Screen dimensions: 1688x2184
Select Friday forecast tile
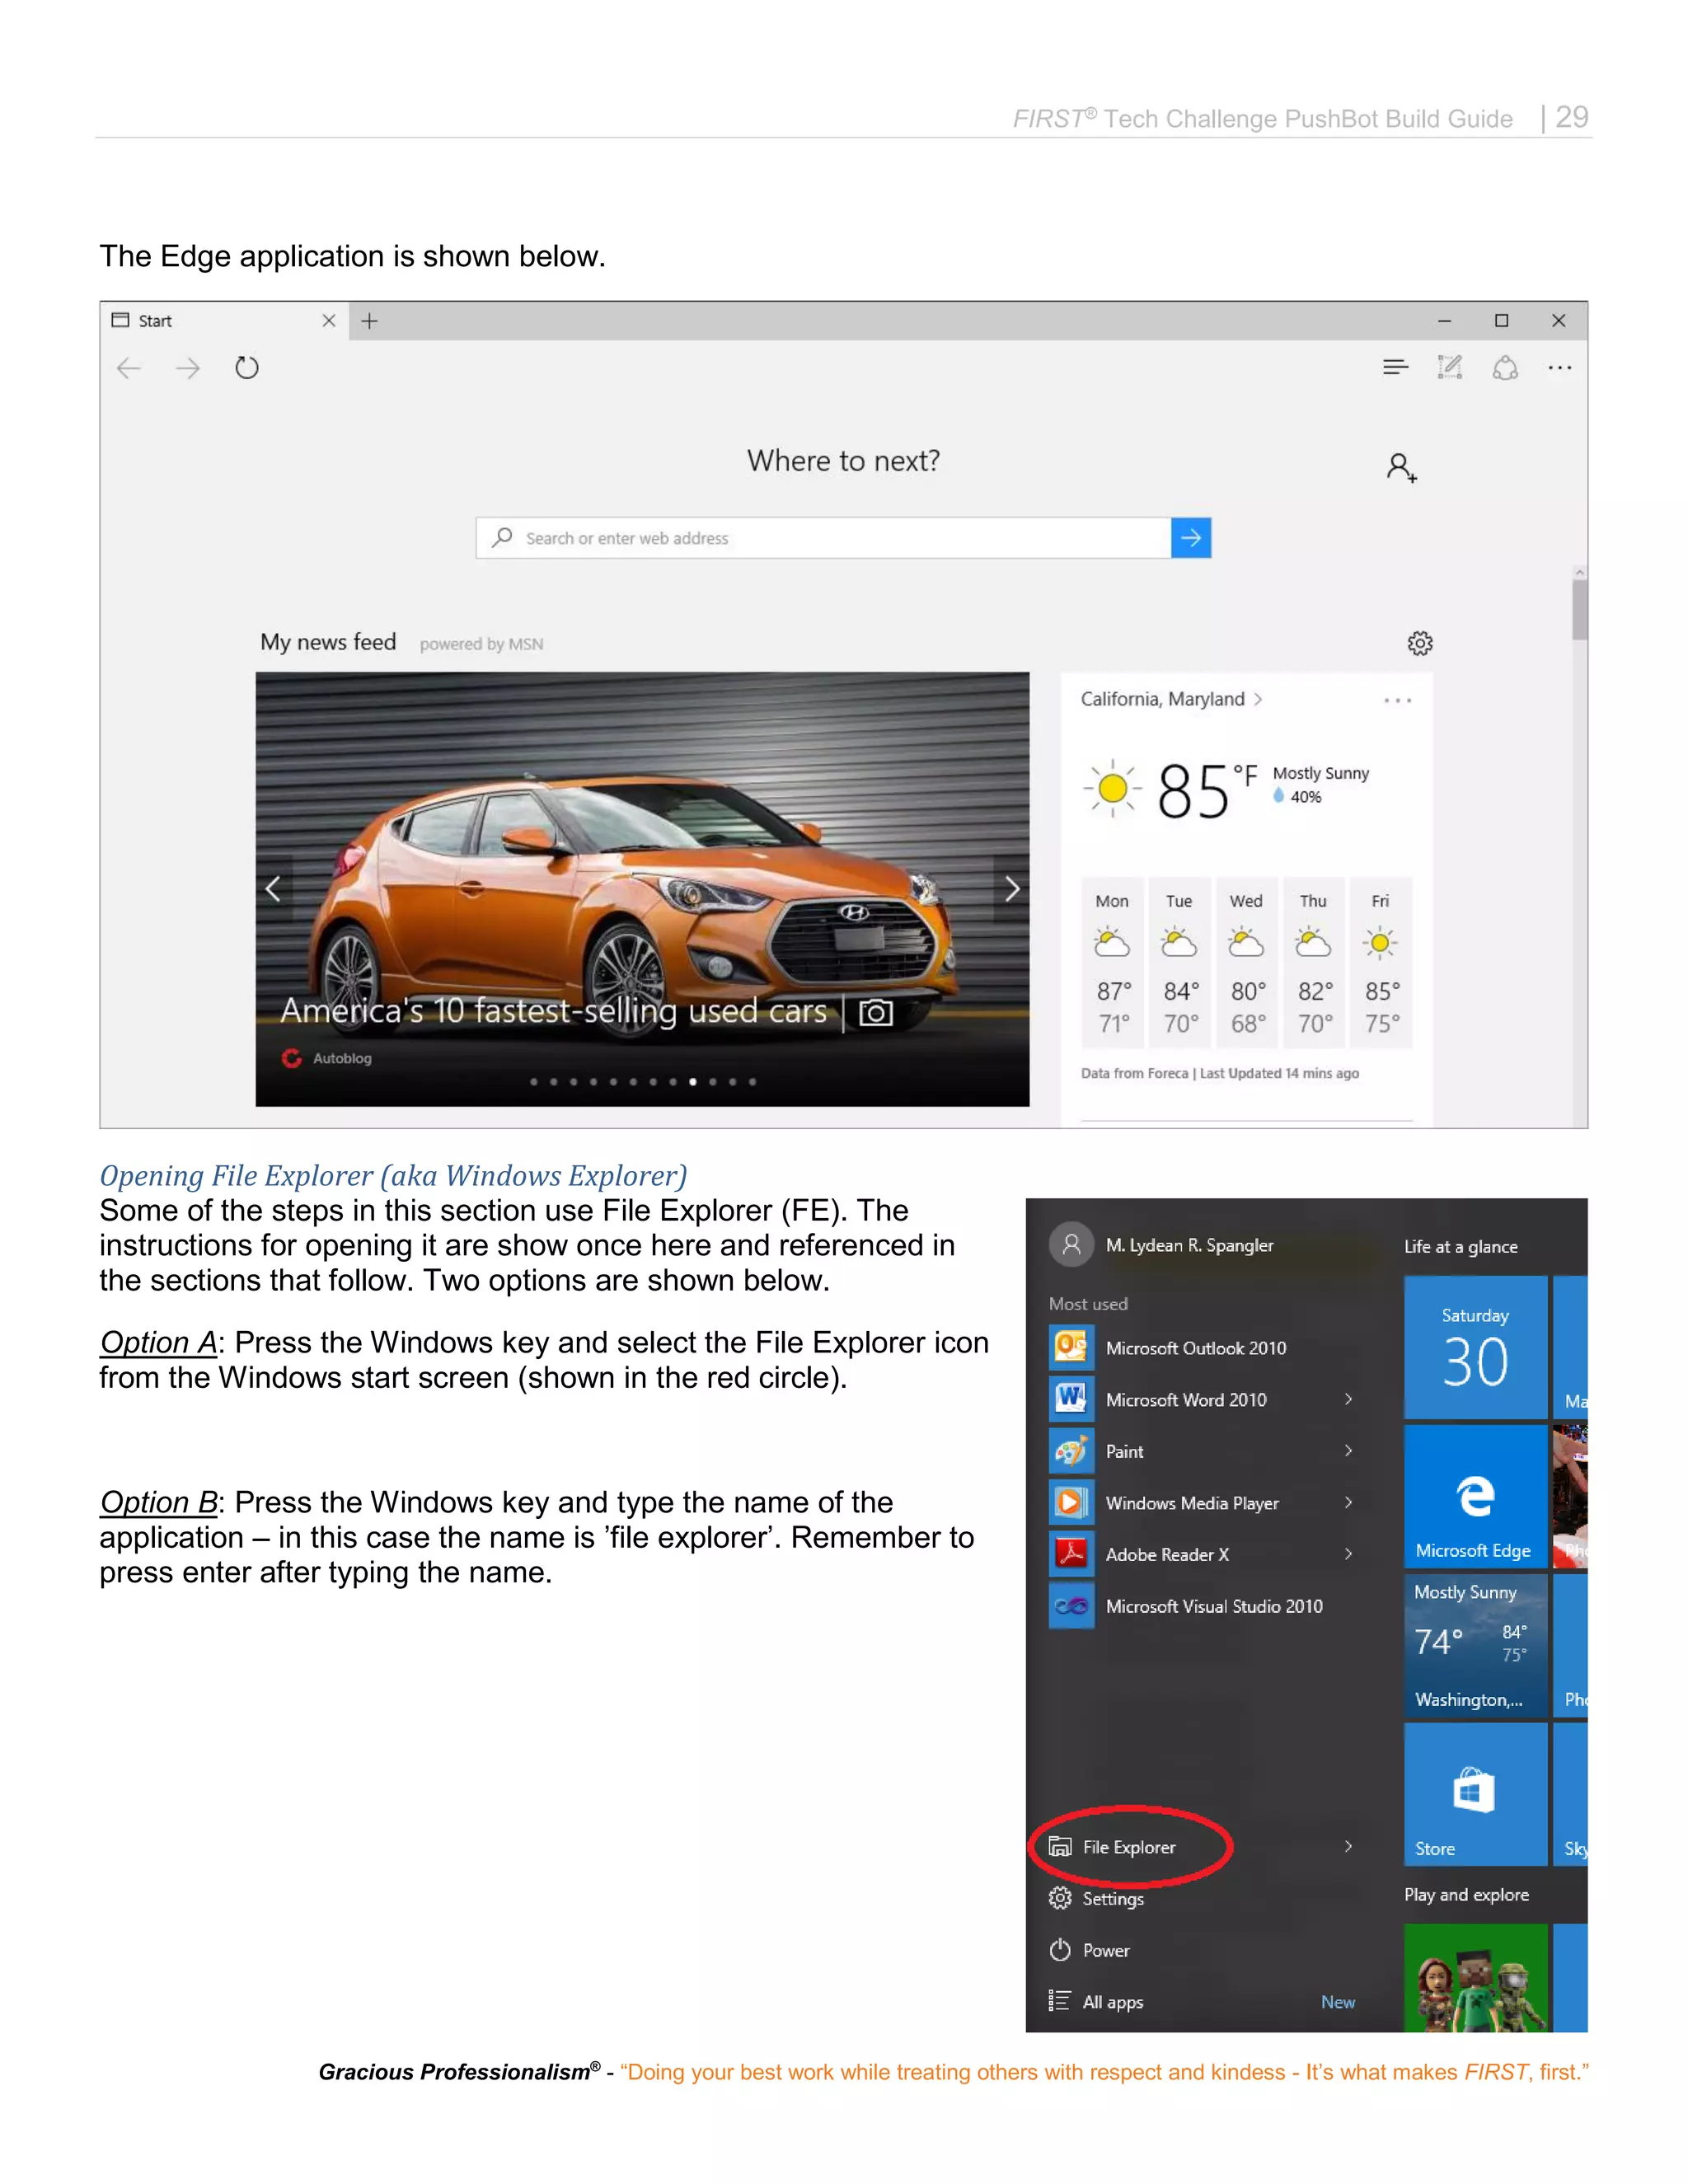1380,963
